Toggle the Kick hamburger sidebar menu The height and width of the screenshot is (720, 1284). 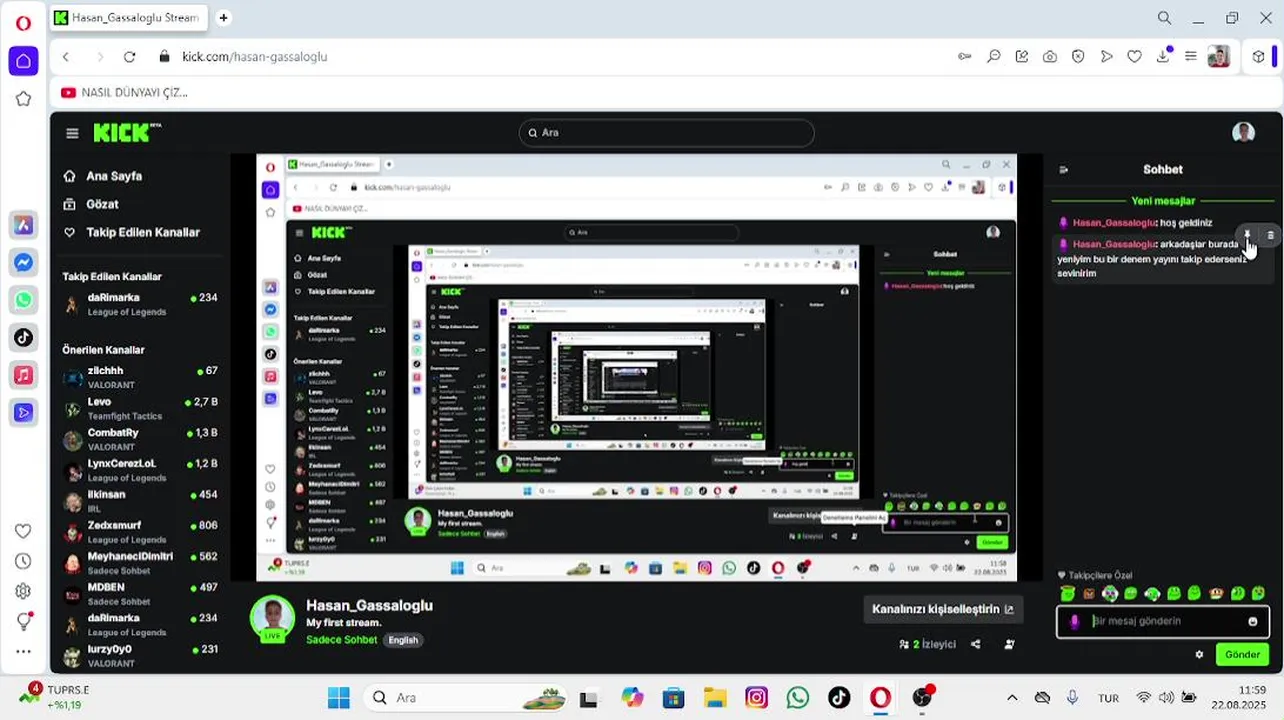click(x=72, y=133)
